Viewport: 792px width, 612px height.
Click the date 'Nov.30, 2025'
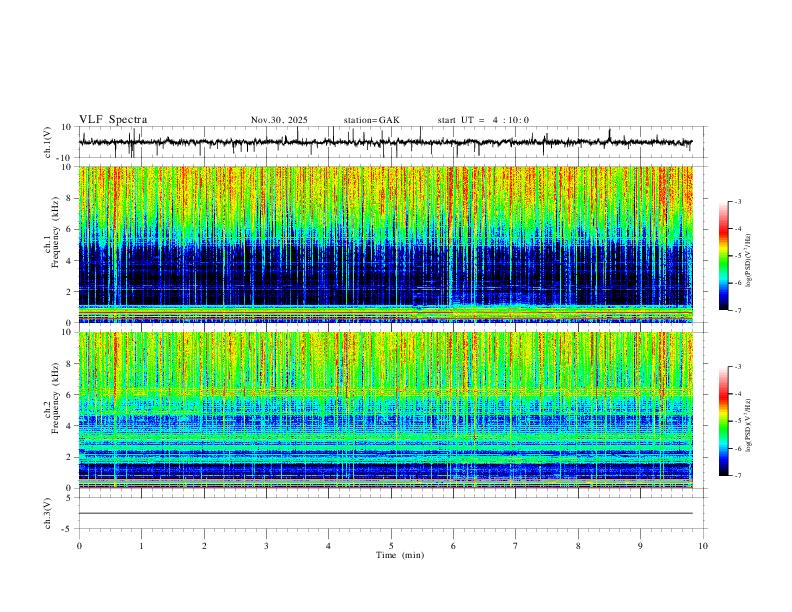click(x=279, y=120)
